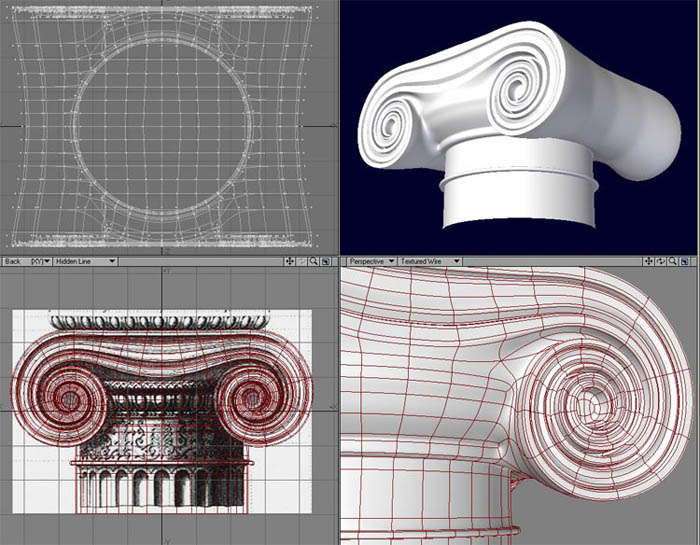Click the volute eye in the textured wire view
The height and width of the screenshot is (545, 700).
(x=590, y=404)
